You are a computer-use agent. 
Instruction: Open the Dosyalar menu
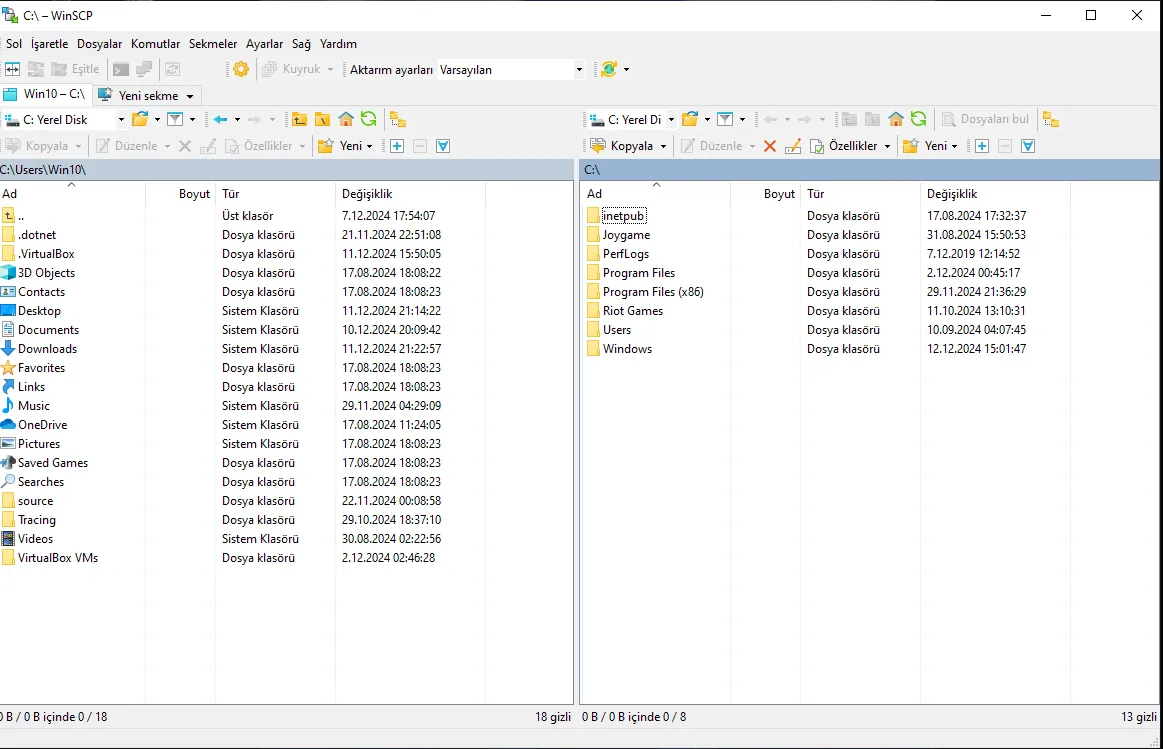pyautogui.click(x=99, y=44)
